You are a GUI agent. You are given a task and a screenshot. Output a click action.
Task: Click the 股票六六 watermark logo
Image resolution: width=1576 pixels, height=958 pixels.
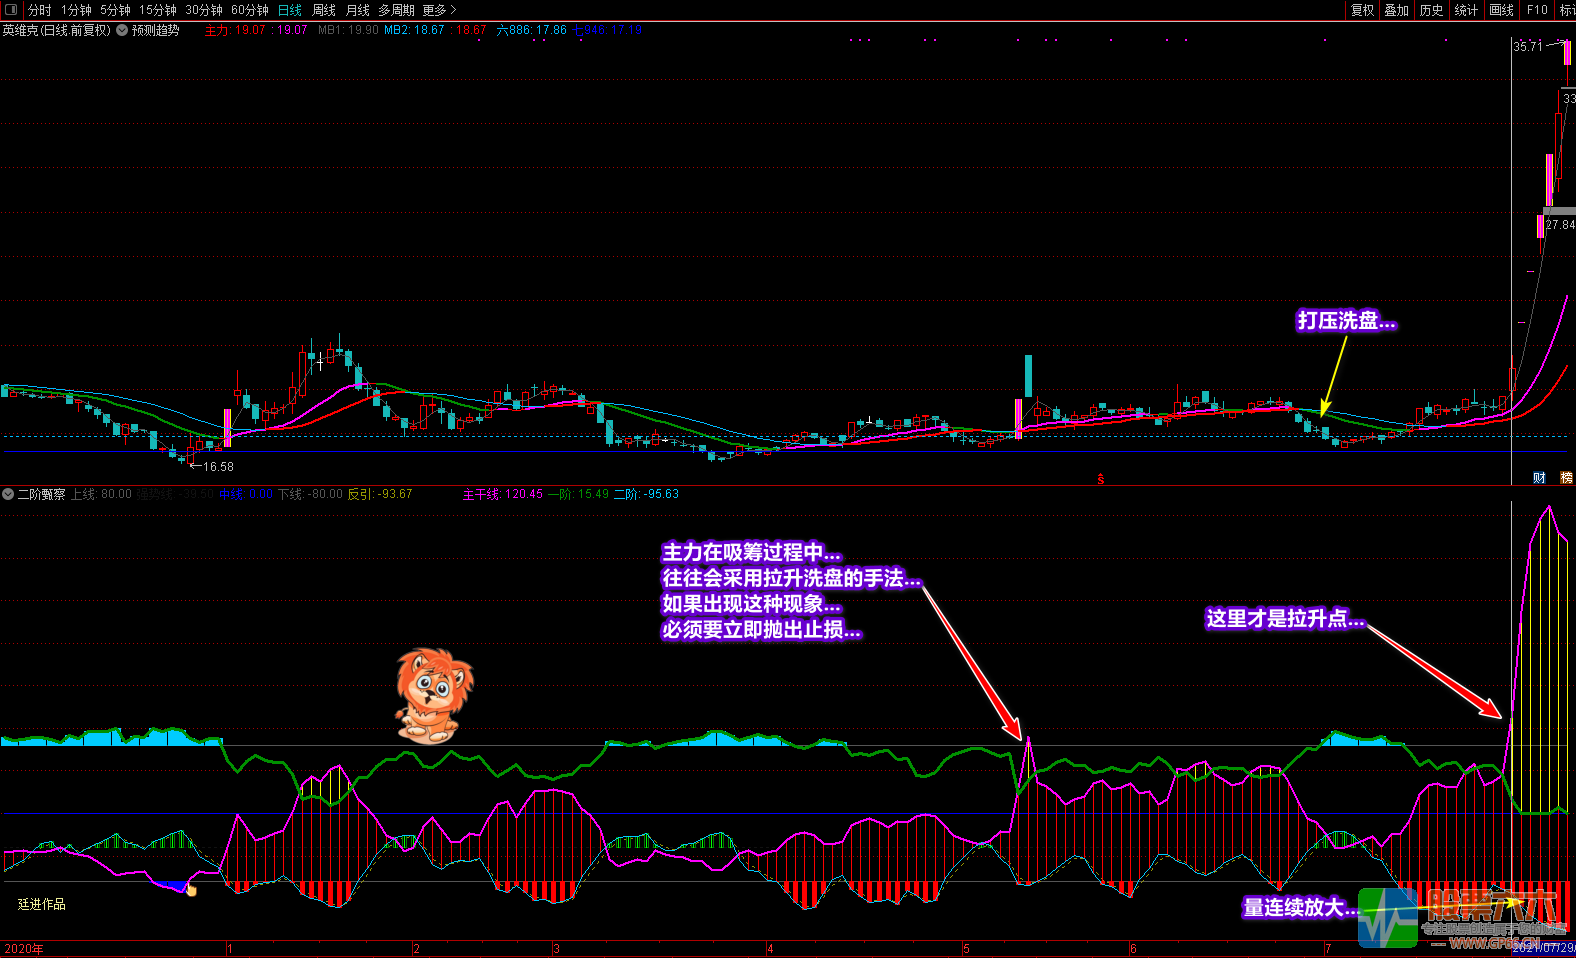[x=1467, y=917]
